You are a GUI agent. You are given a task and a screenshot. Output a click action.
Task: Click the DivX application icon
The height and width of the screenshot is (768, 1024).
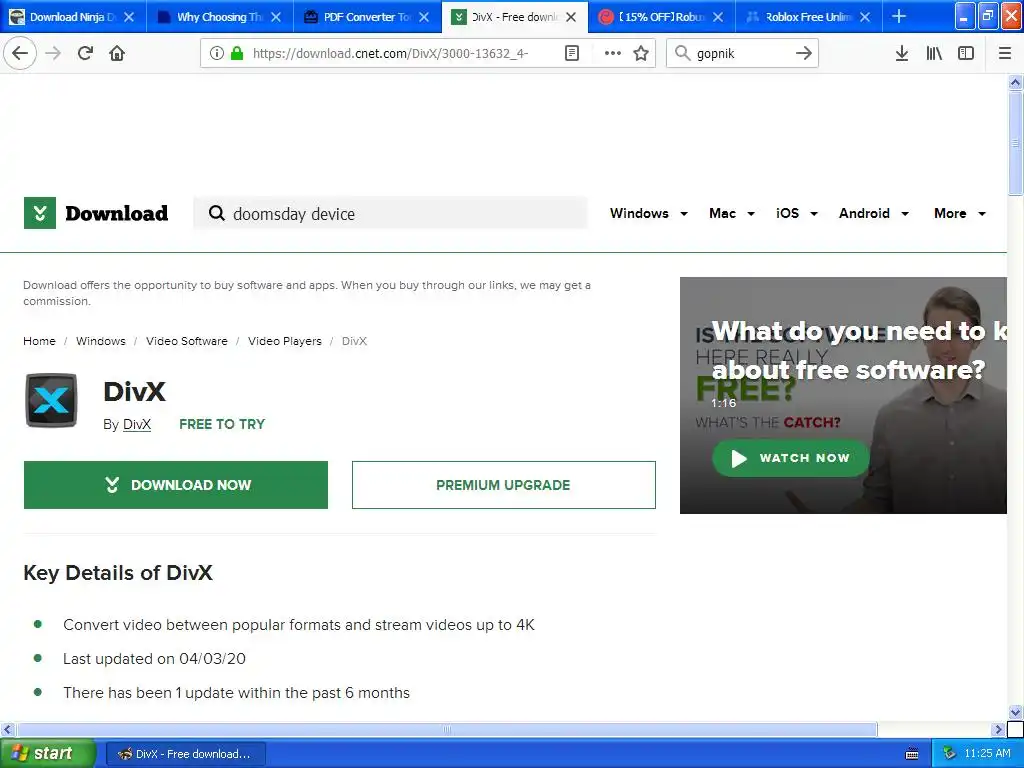coord(51,400)
